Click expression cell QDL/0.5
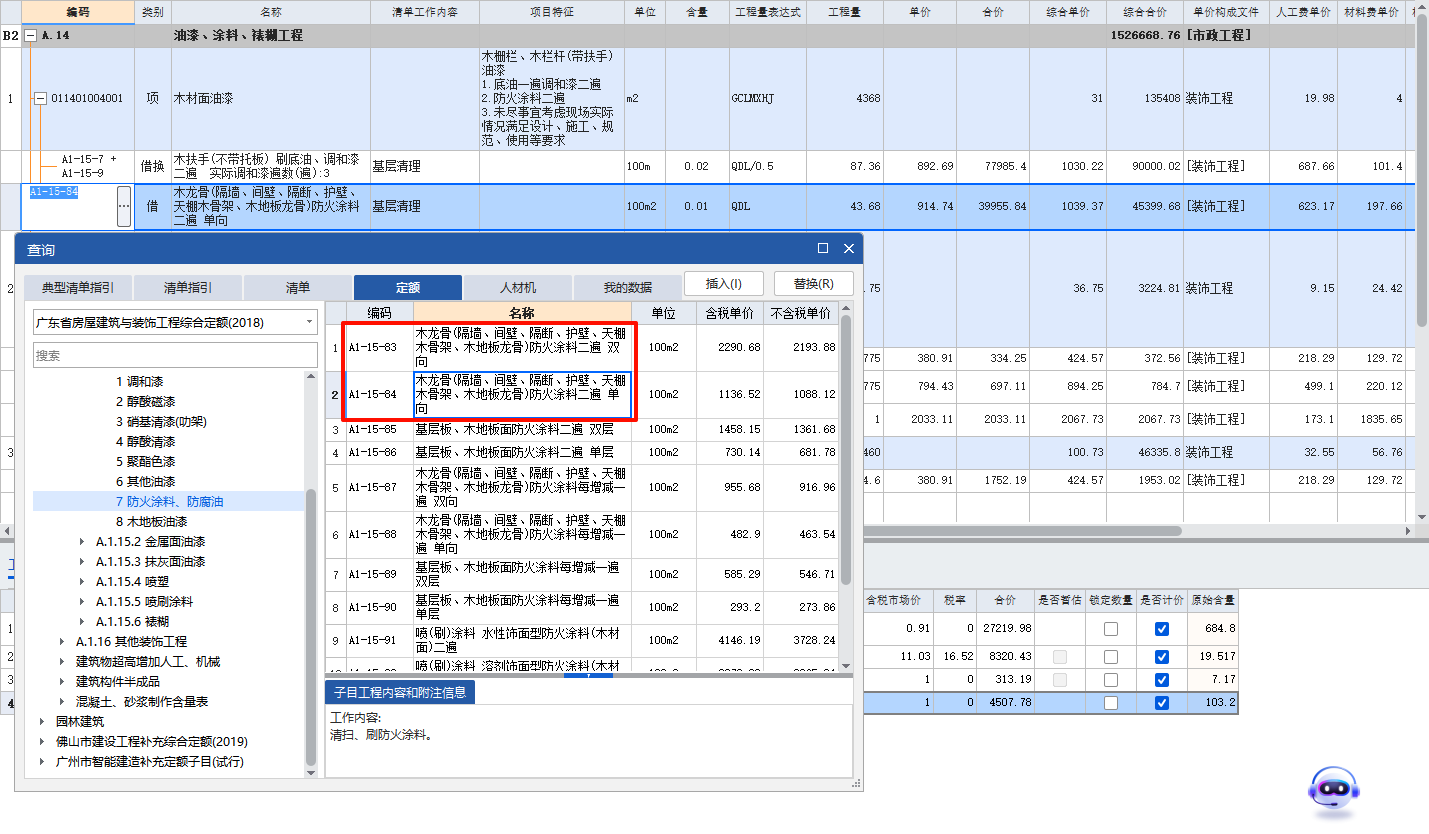 pos(768,166)
